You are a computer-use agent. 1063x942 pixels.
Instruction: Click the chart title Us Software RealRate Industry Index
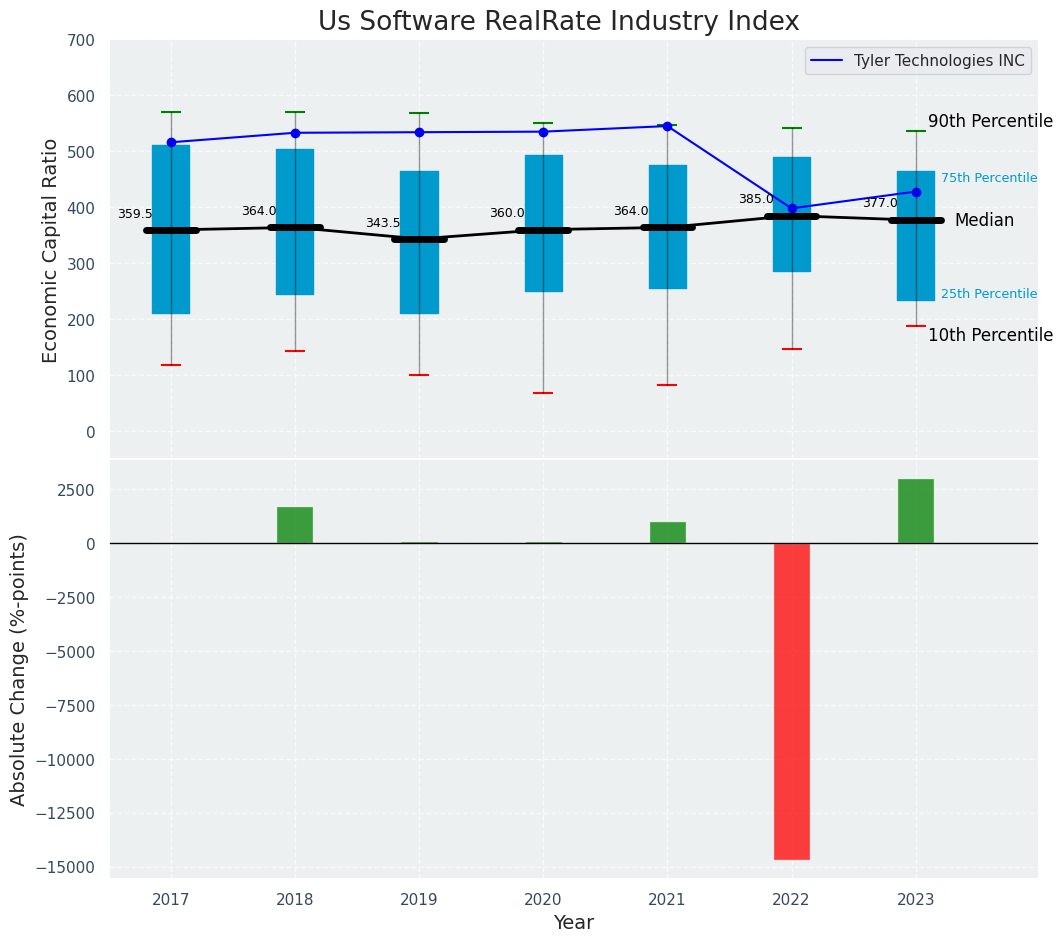click(558, 22)
